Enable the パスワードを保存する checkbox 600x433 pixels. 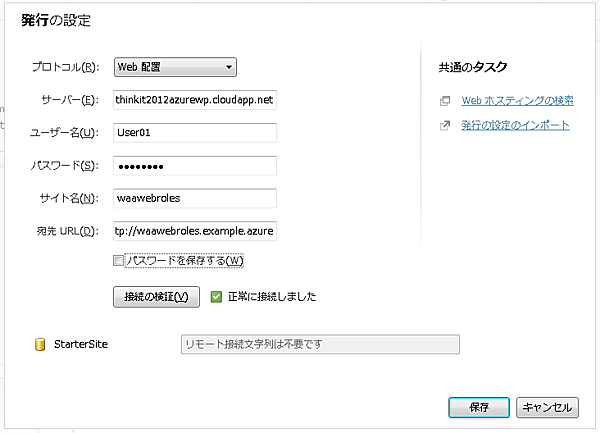(119, 261)
